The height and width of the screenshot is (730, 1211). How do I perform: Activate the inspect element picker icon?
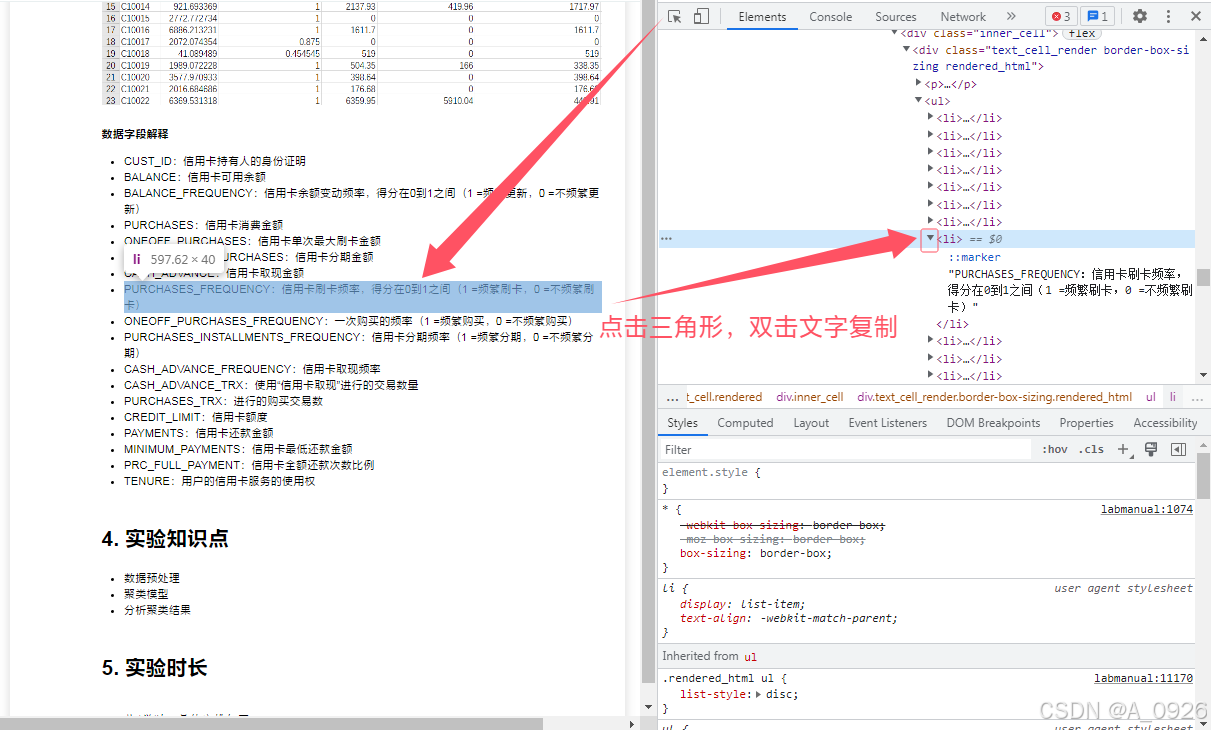(x=675, y=16)
